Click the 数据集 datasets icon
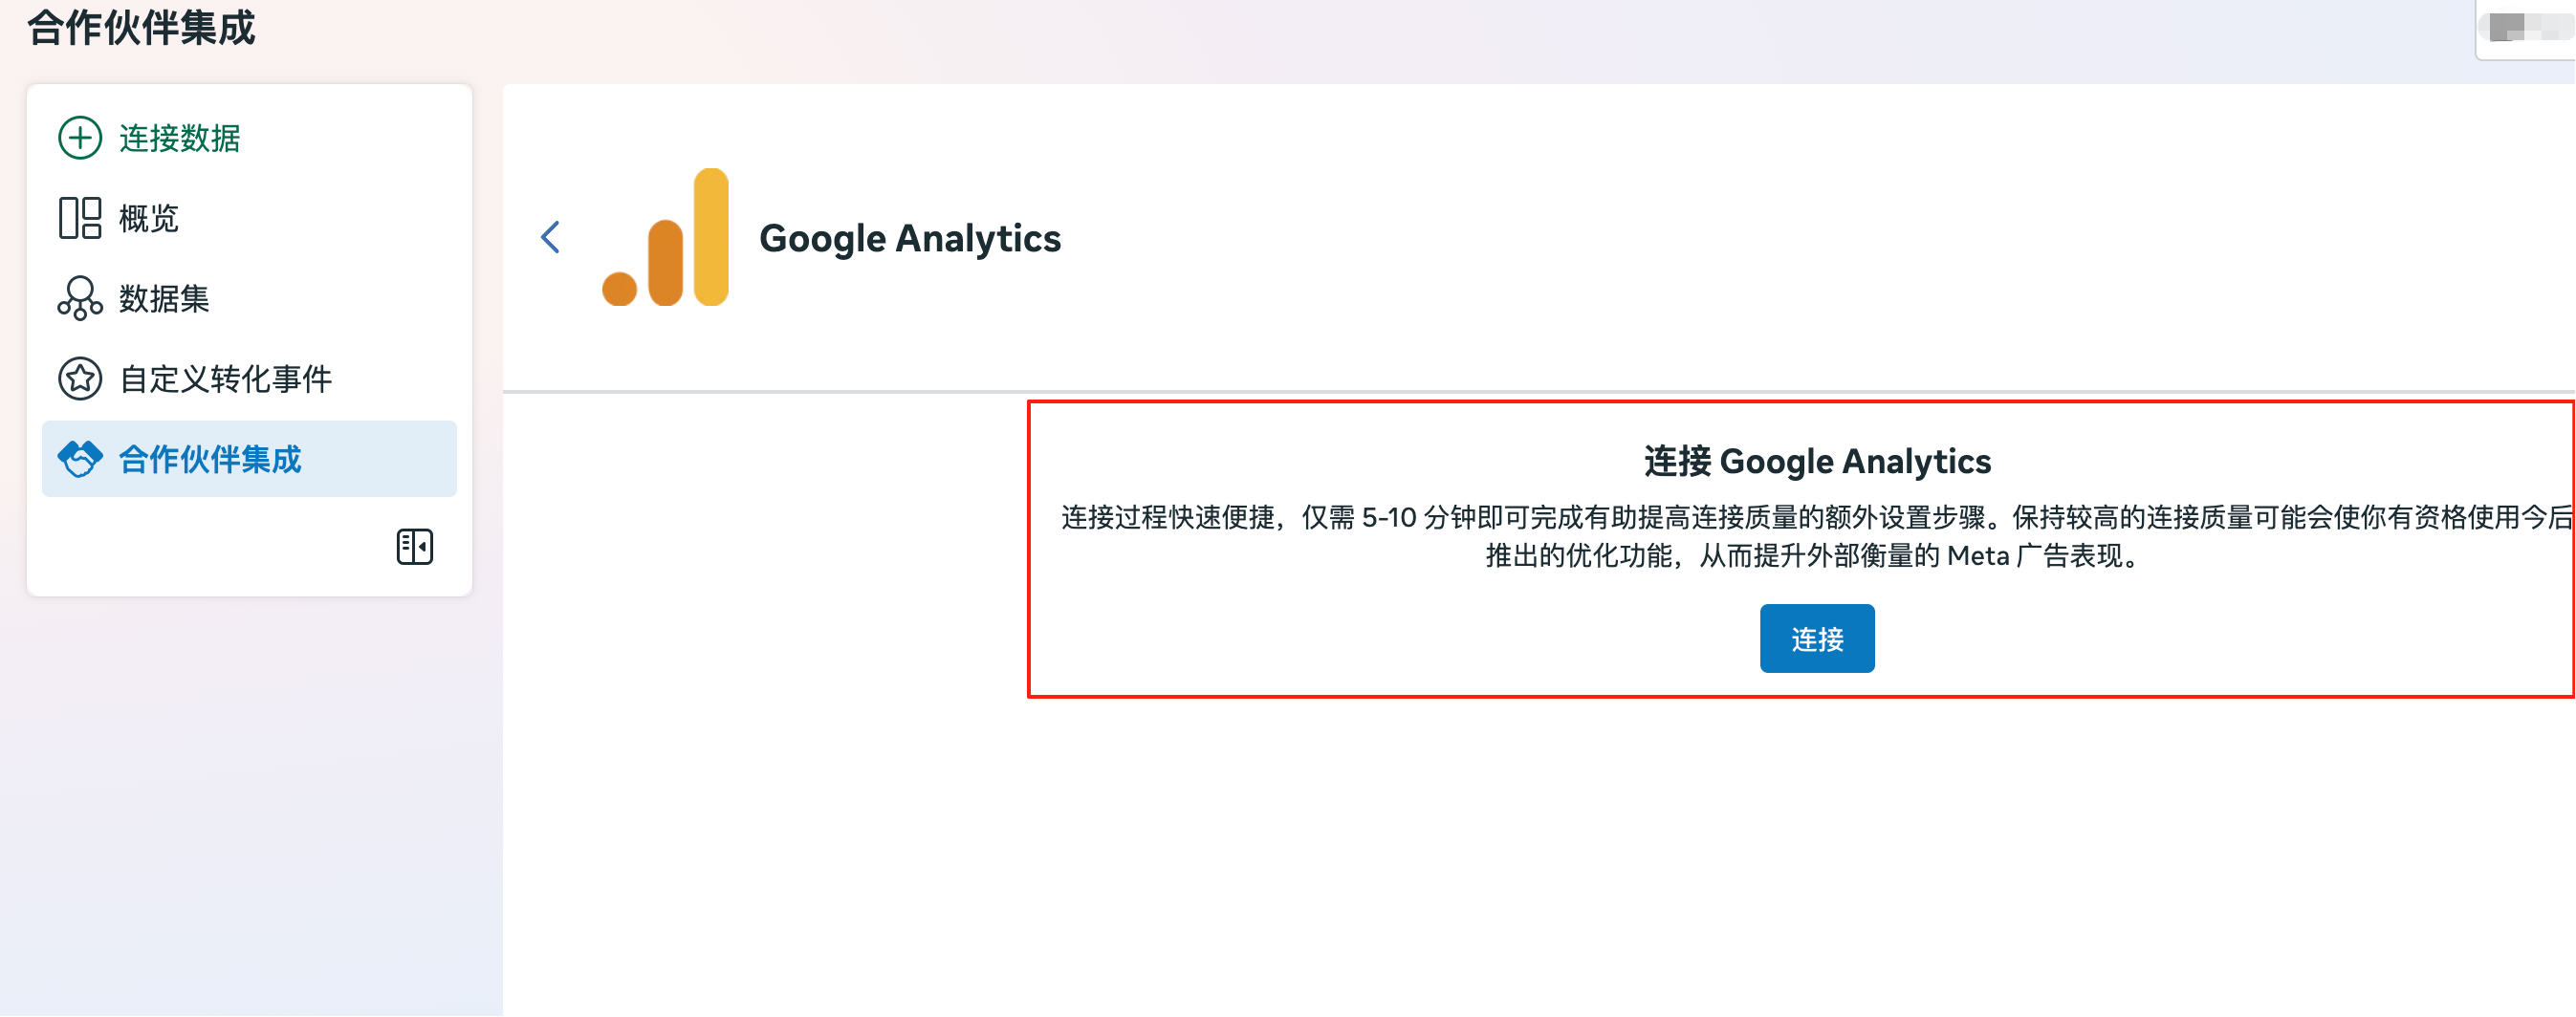 [x=80, y=298]
